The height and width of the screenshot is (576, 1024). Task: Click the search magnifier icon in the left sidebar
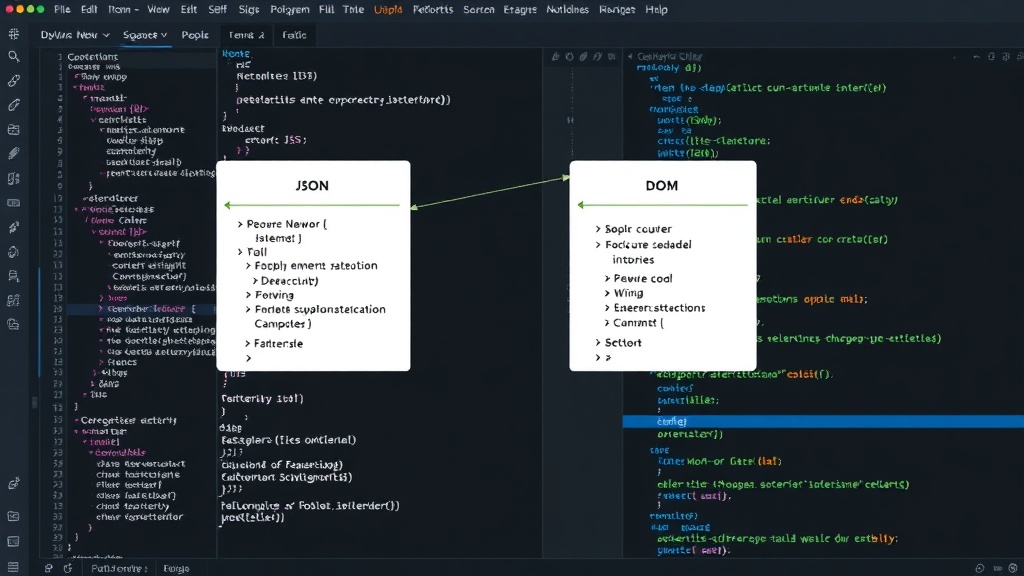(x=14, y=57)
